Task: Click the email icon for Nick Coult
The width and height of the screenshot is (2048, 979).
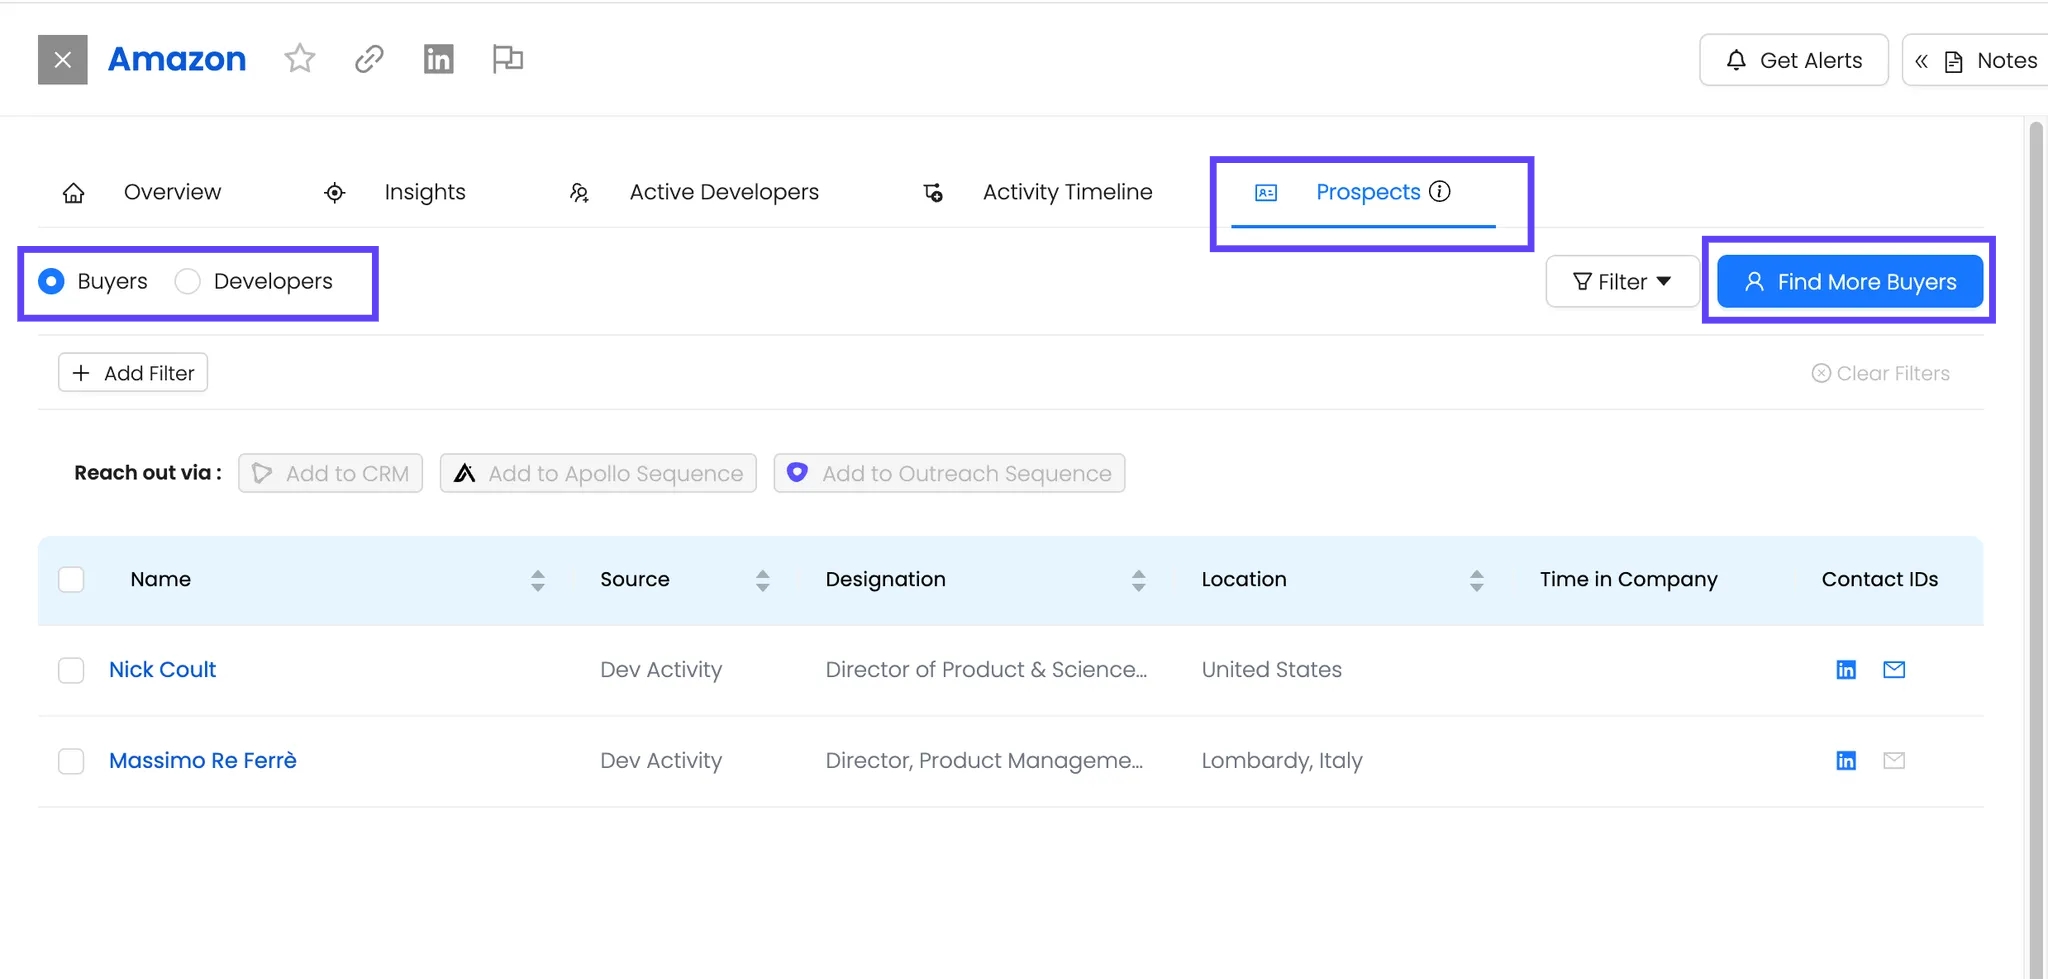Action: pos(1894,670)
